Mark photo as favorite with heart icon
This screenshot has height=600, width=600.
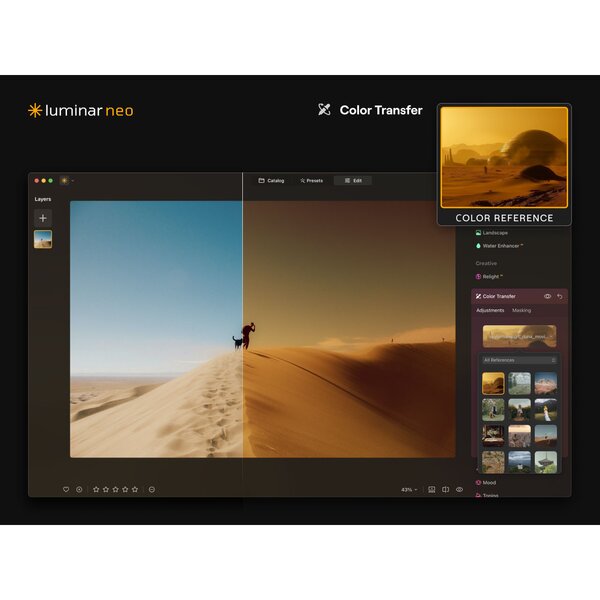pos(66,489)
